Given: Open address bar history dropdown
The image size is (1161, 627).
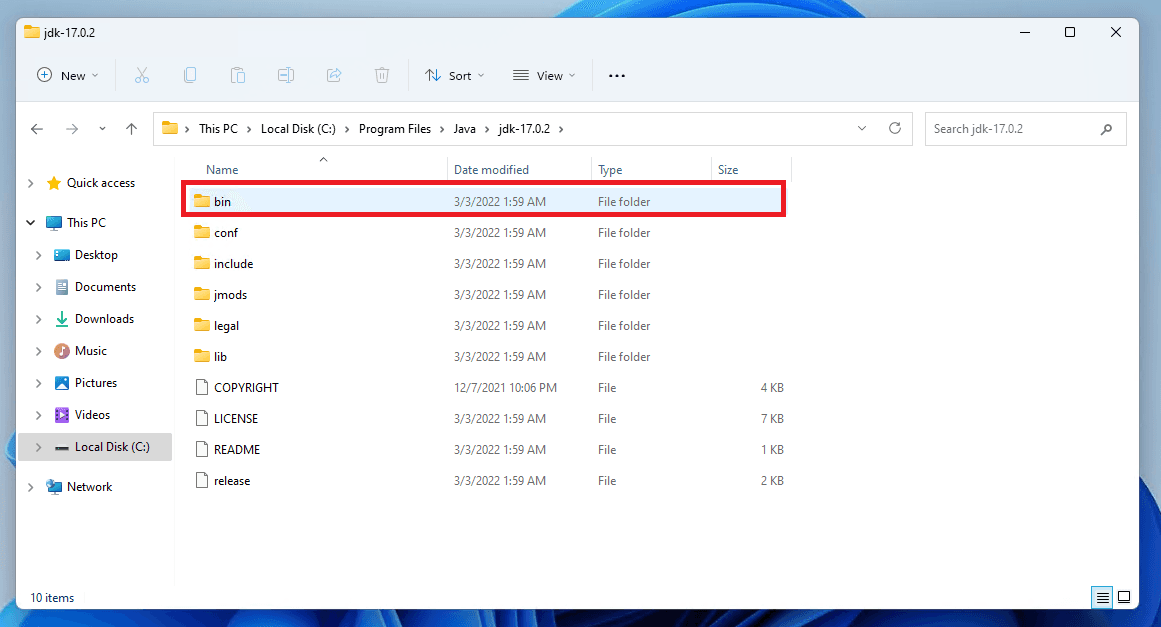Looking at the screenshot, I should pos(862,128).
